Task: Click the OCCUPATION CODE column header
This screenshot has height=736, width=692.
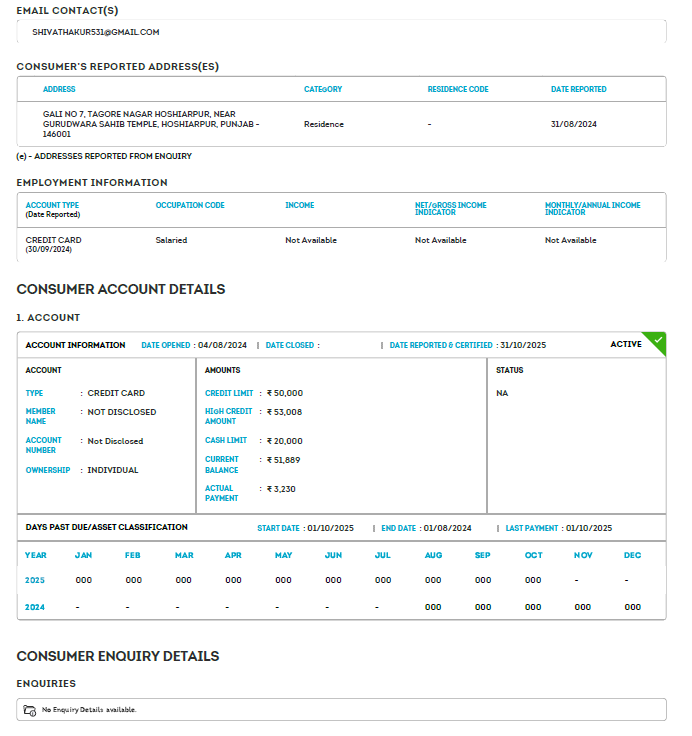Action: (190, 205)
